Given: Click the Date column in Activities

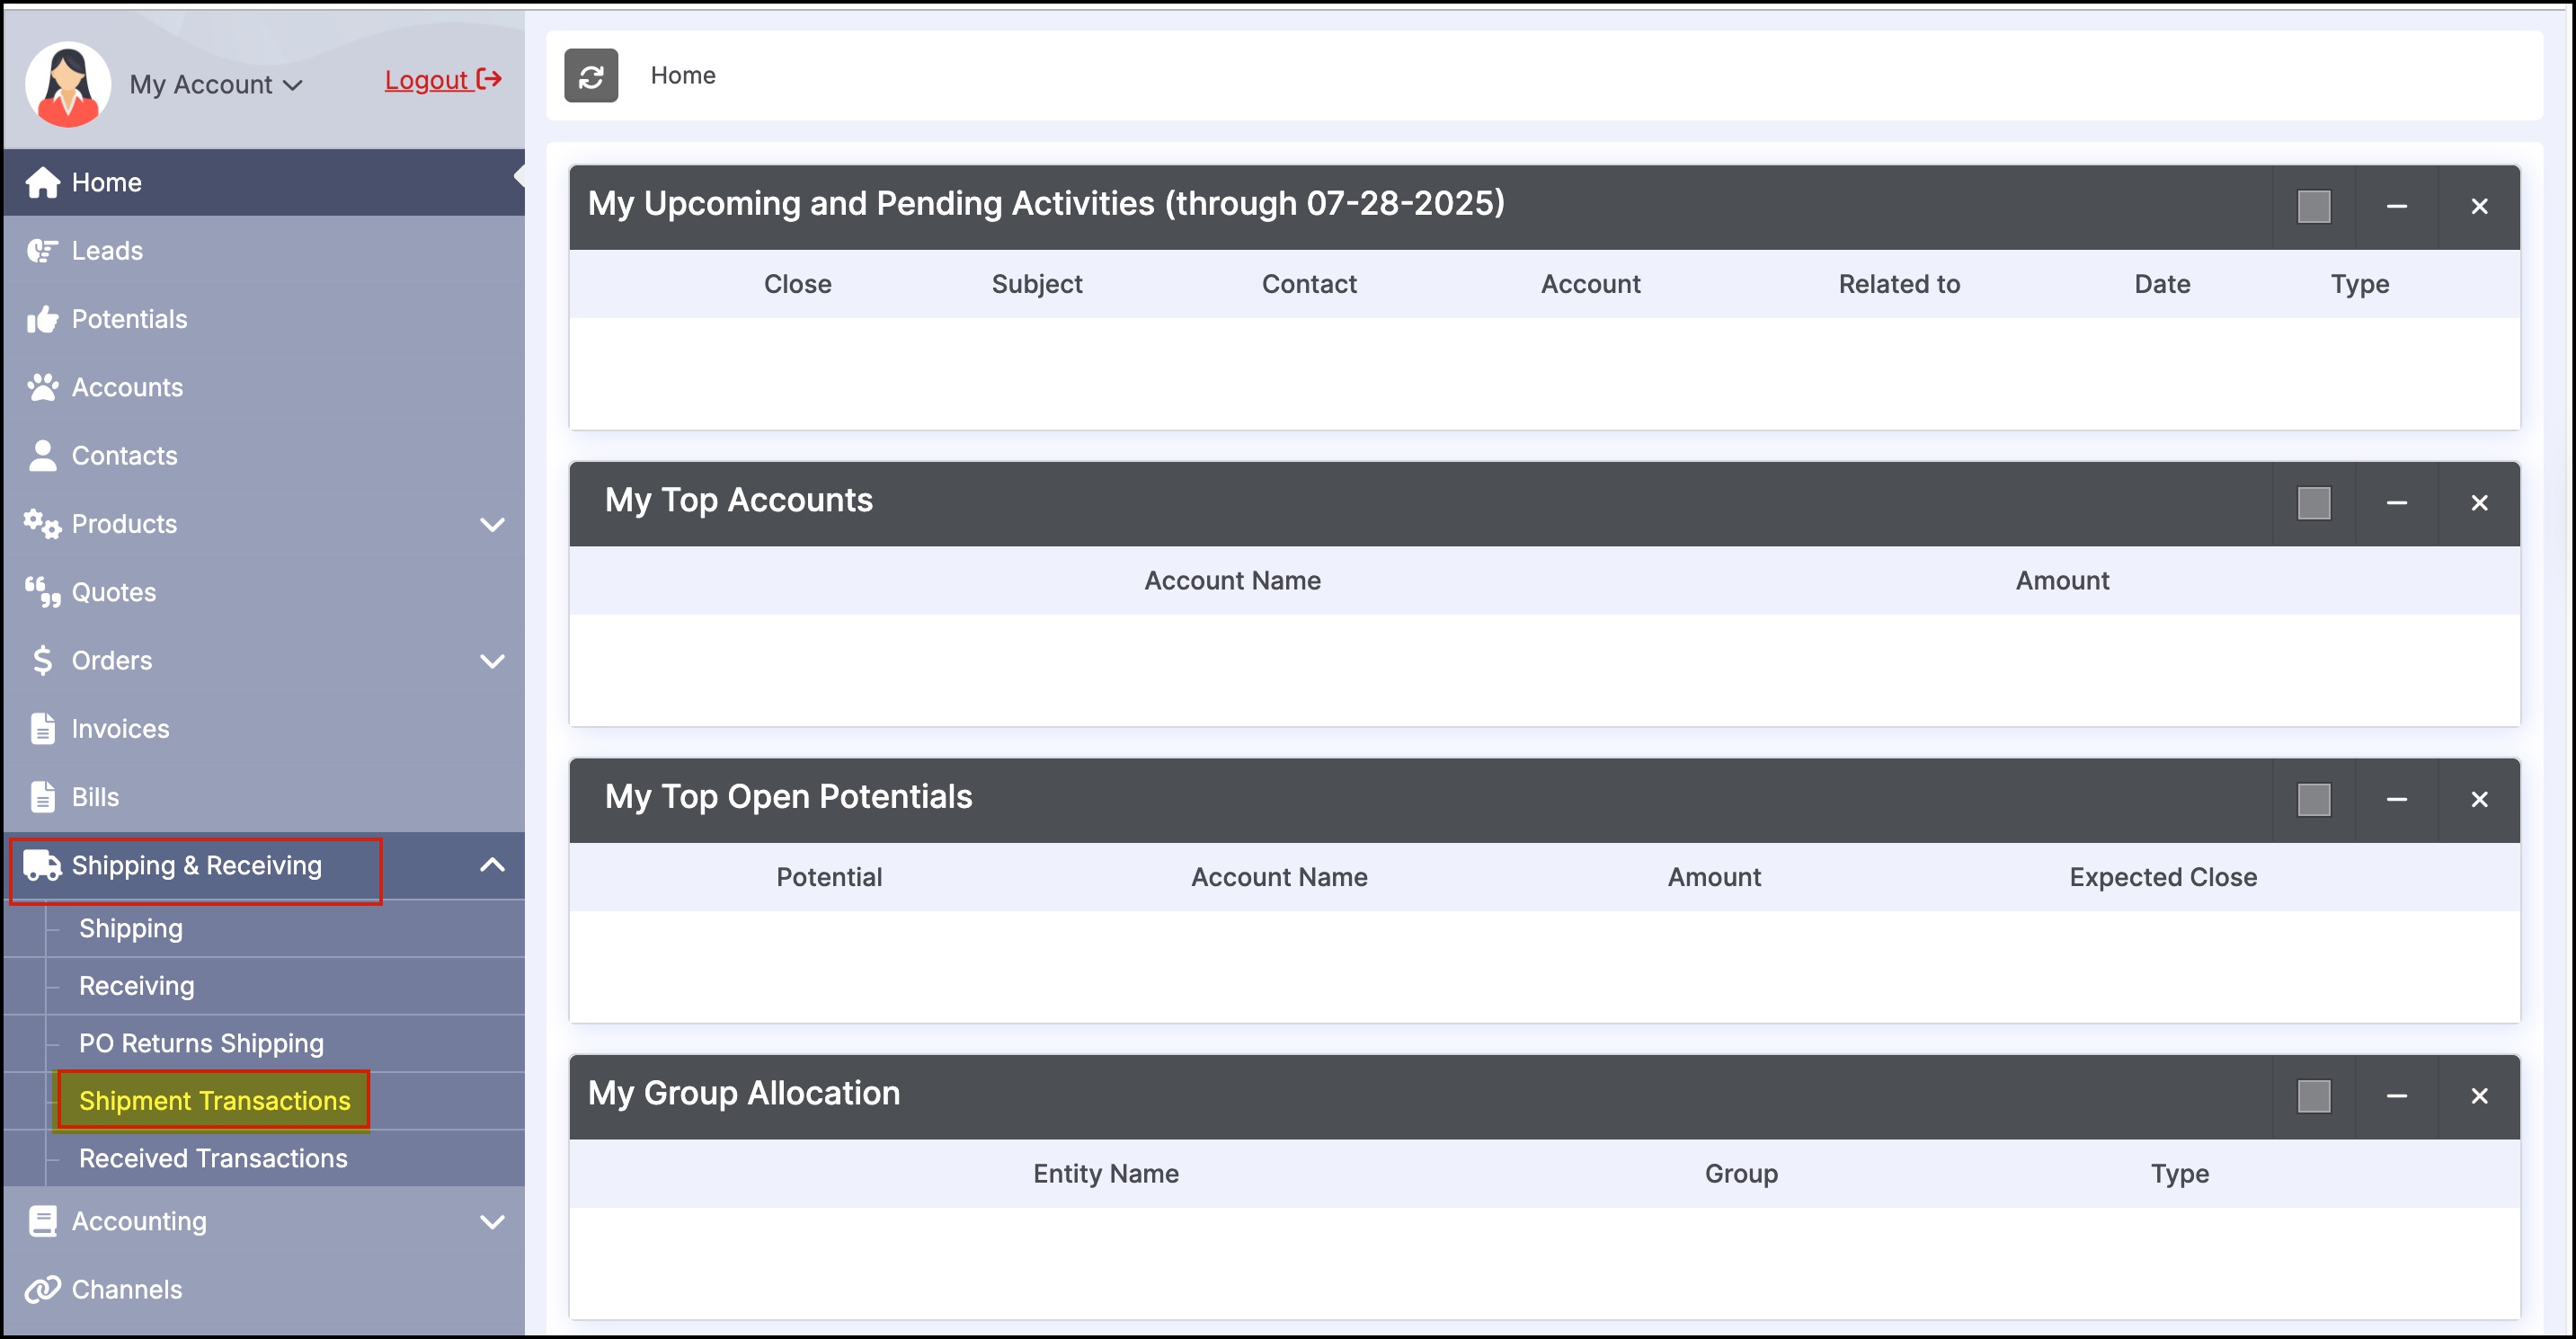Looking at the screenshot, I should [2162, 284].
